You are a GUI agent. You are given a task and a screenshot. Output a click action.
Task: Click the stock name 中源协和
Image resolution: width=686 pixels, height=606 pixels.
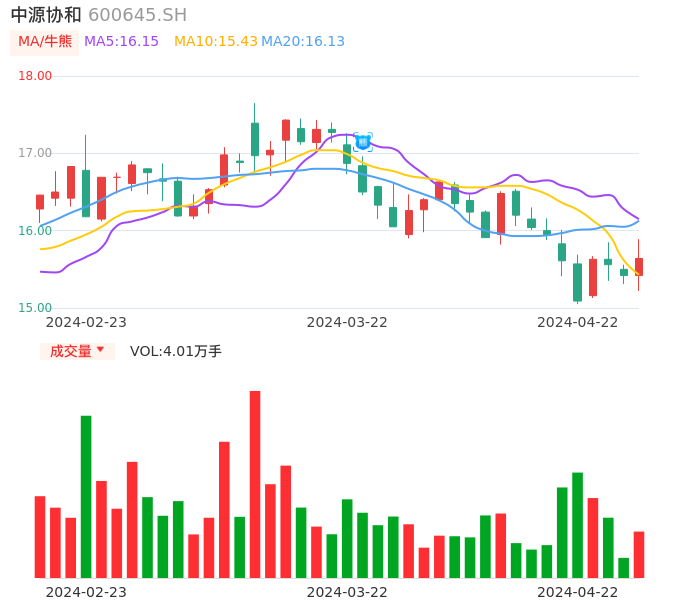point(46,15)
